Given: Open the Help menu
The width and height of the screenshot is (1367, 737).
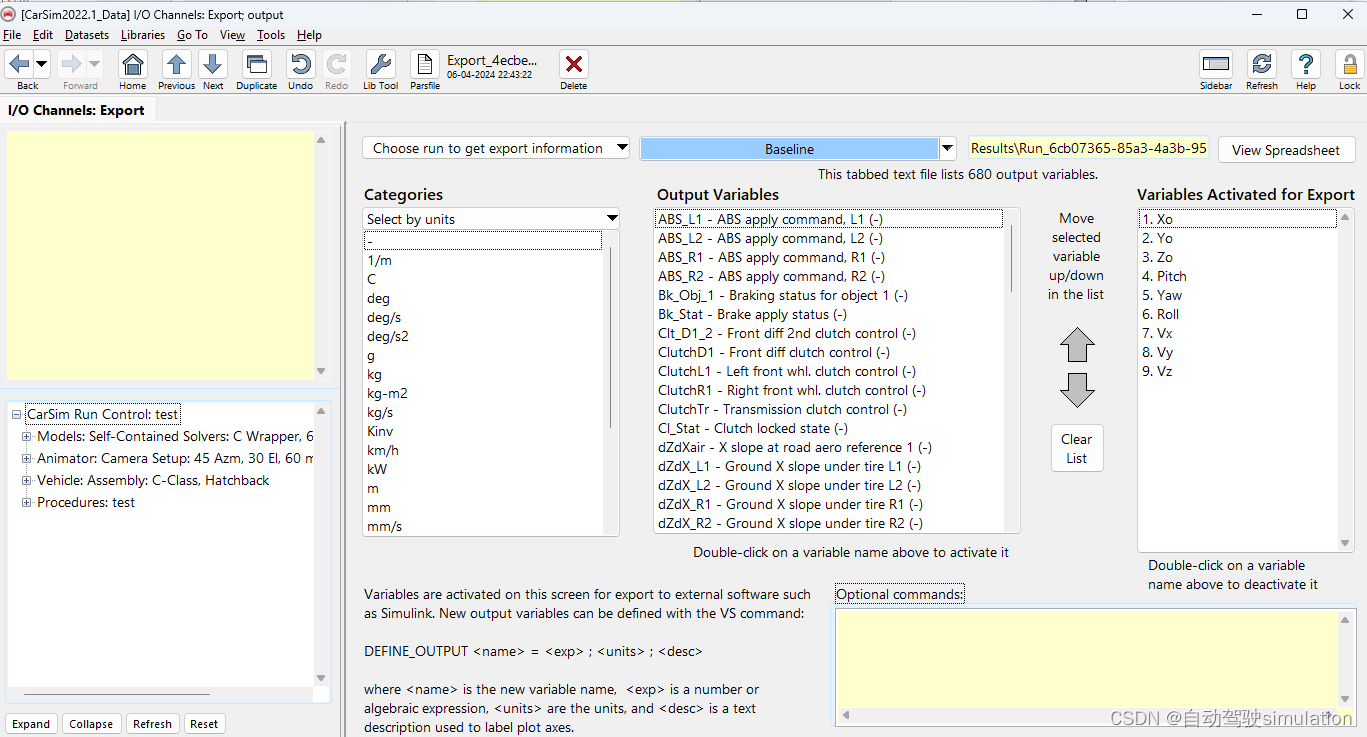Looking at the screenshot, I should (310, 35).
